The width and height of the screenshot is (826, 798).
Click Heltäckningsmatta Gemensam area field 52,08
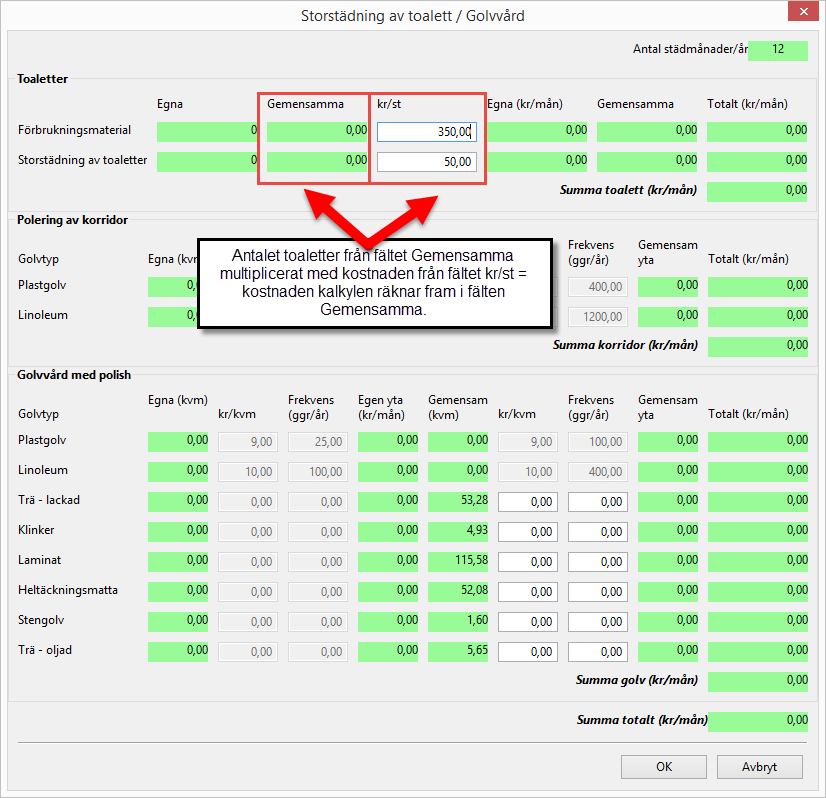click(x=458, y=591)
